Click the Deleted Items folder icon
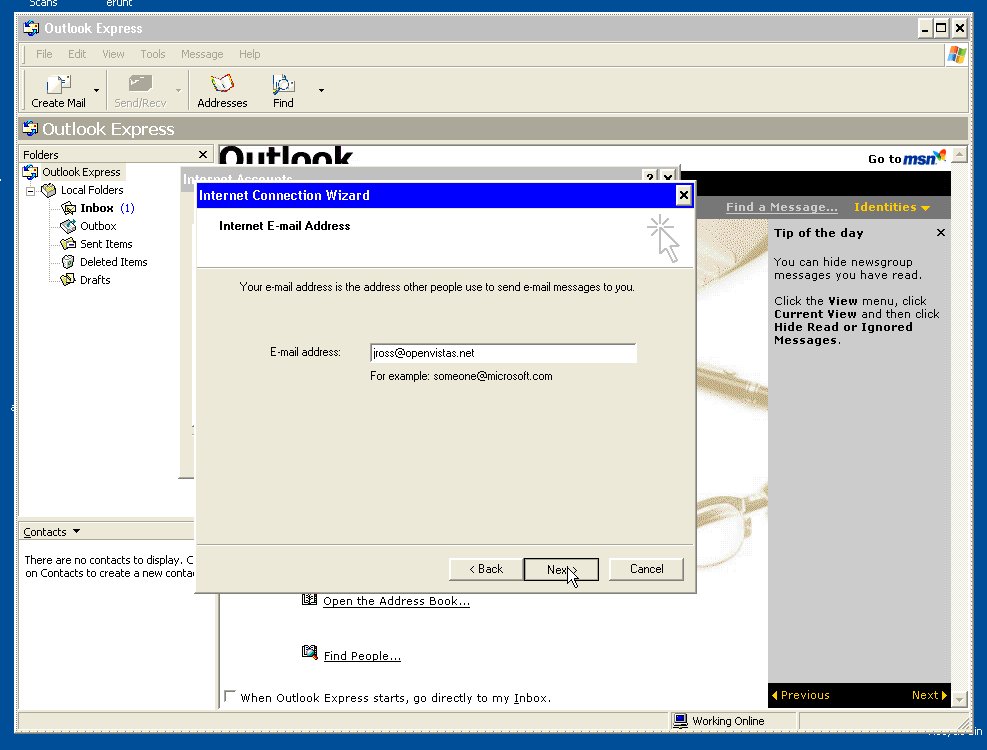 click(x=68, y=261)
